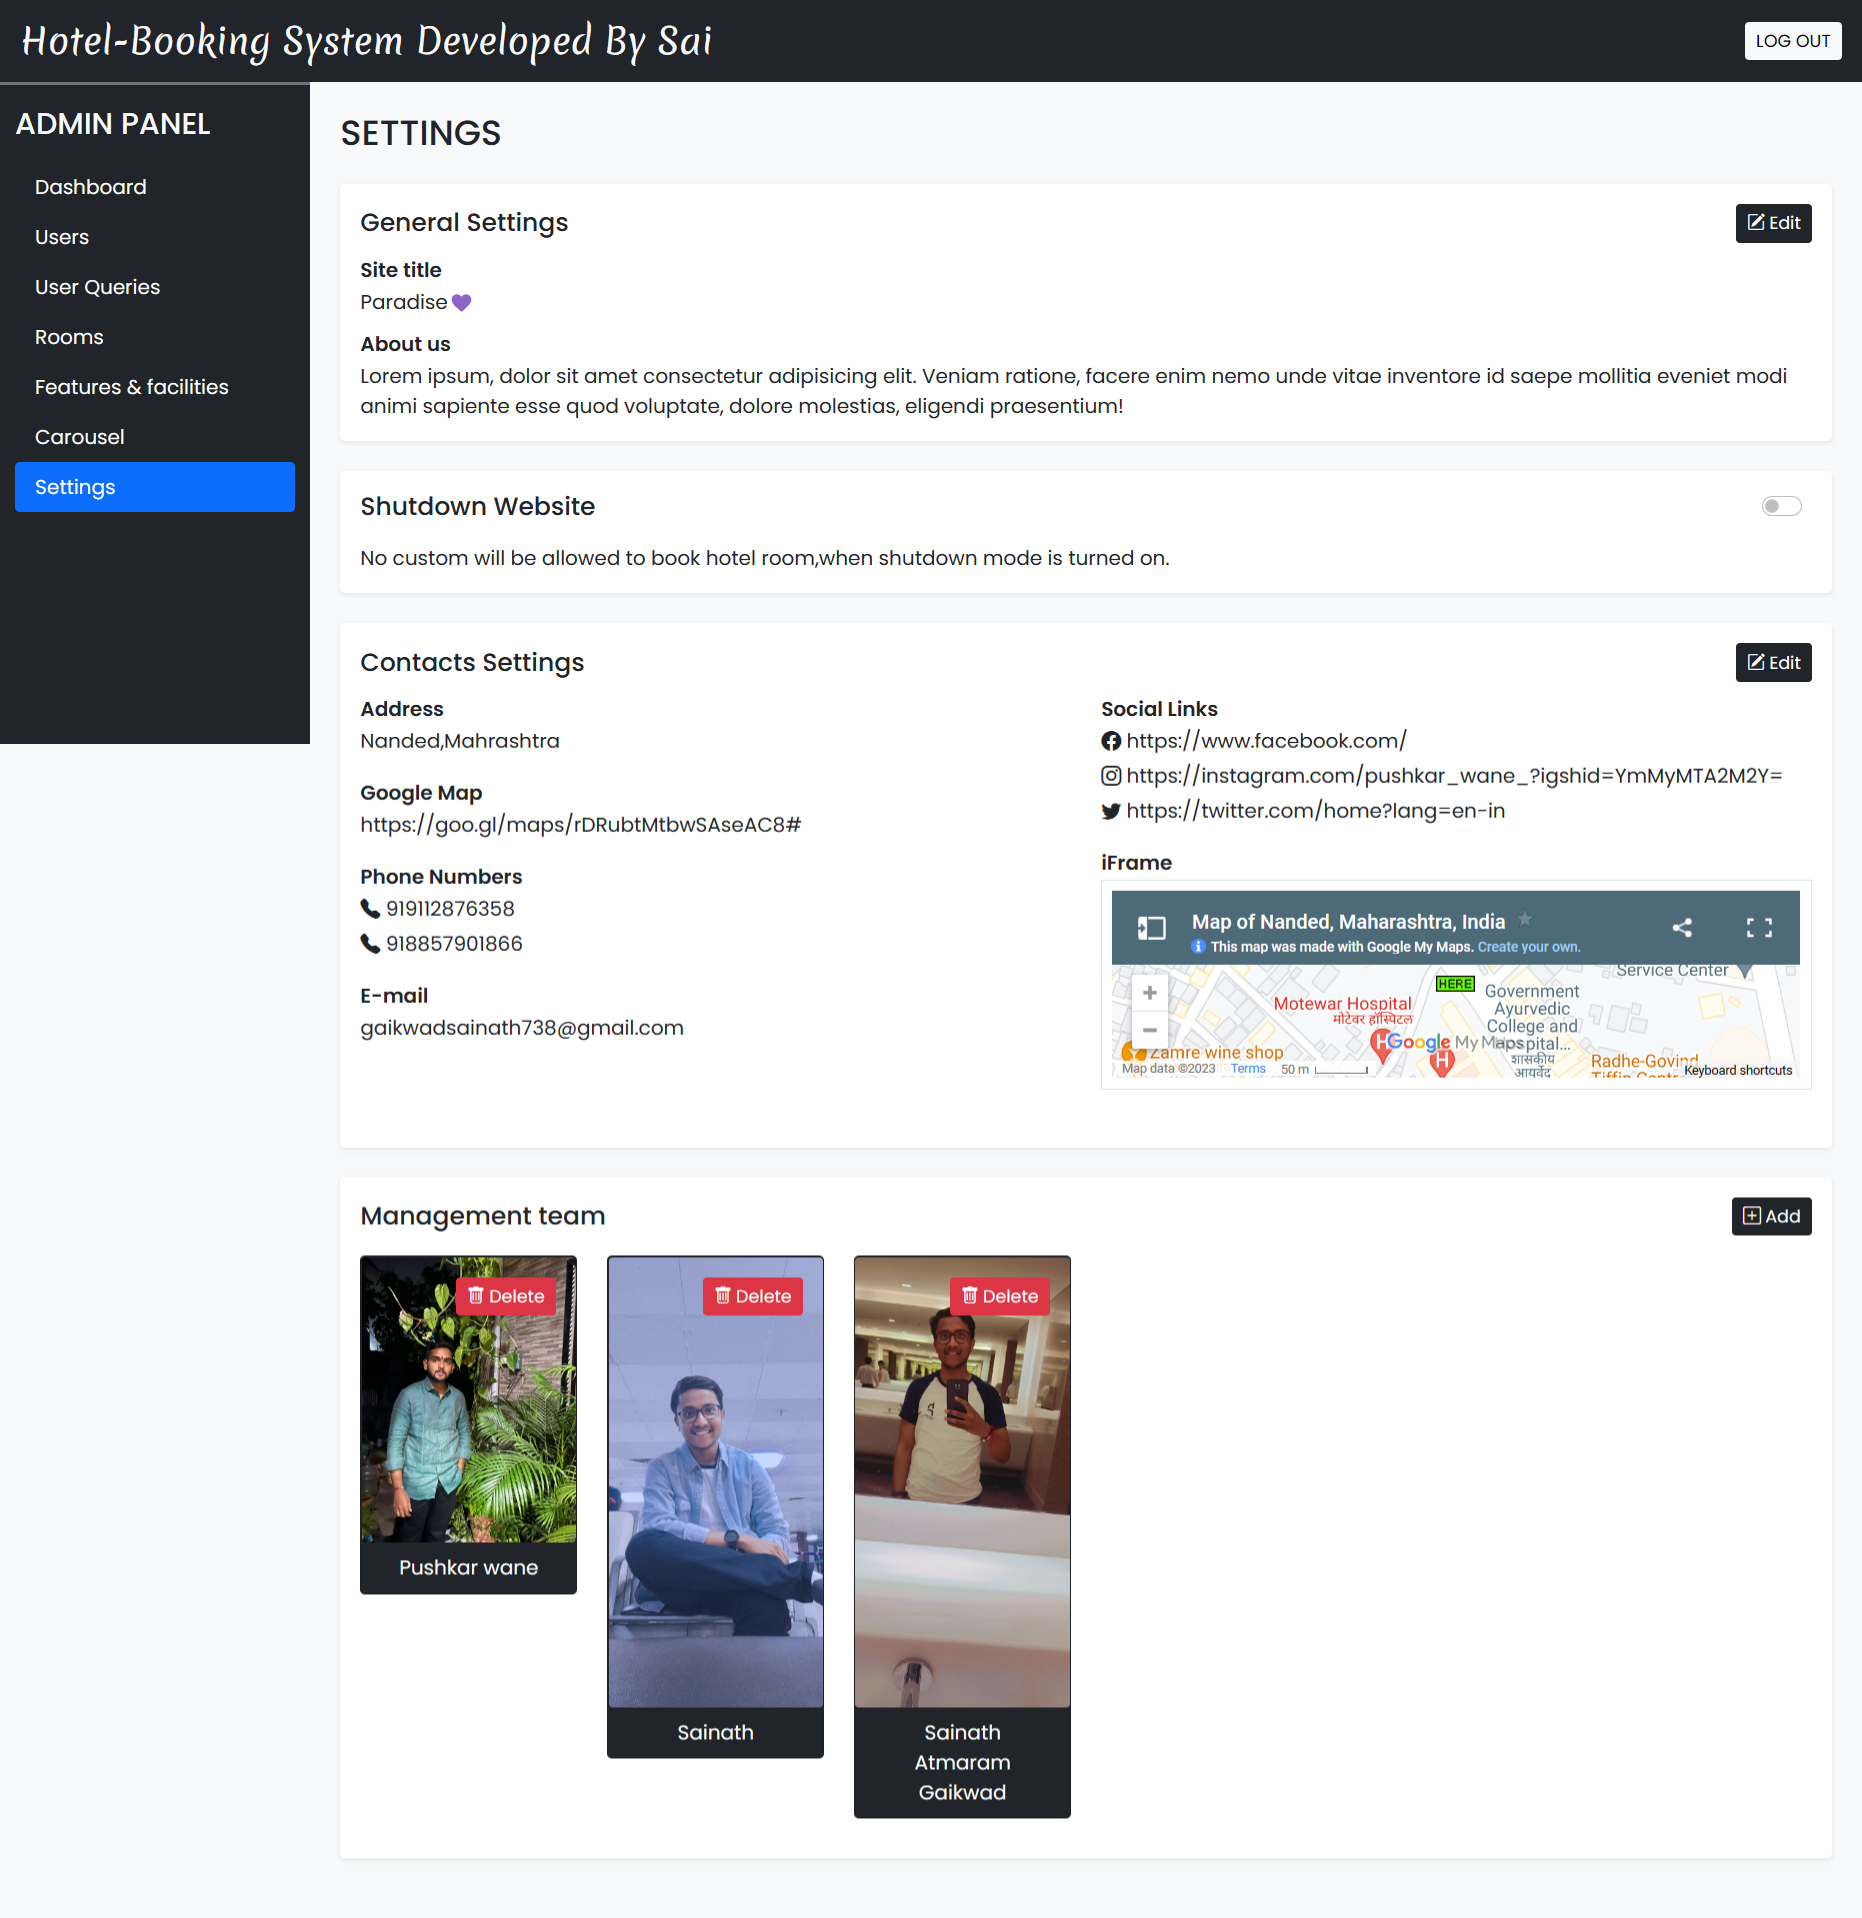Open the Create your own map link

point(1527,947)
